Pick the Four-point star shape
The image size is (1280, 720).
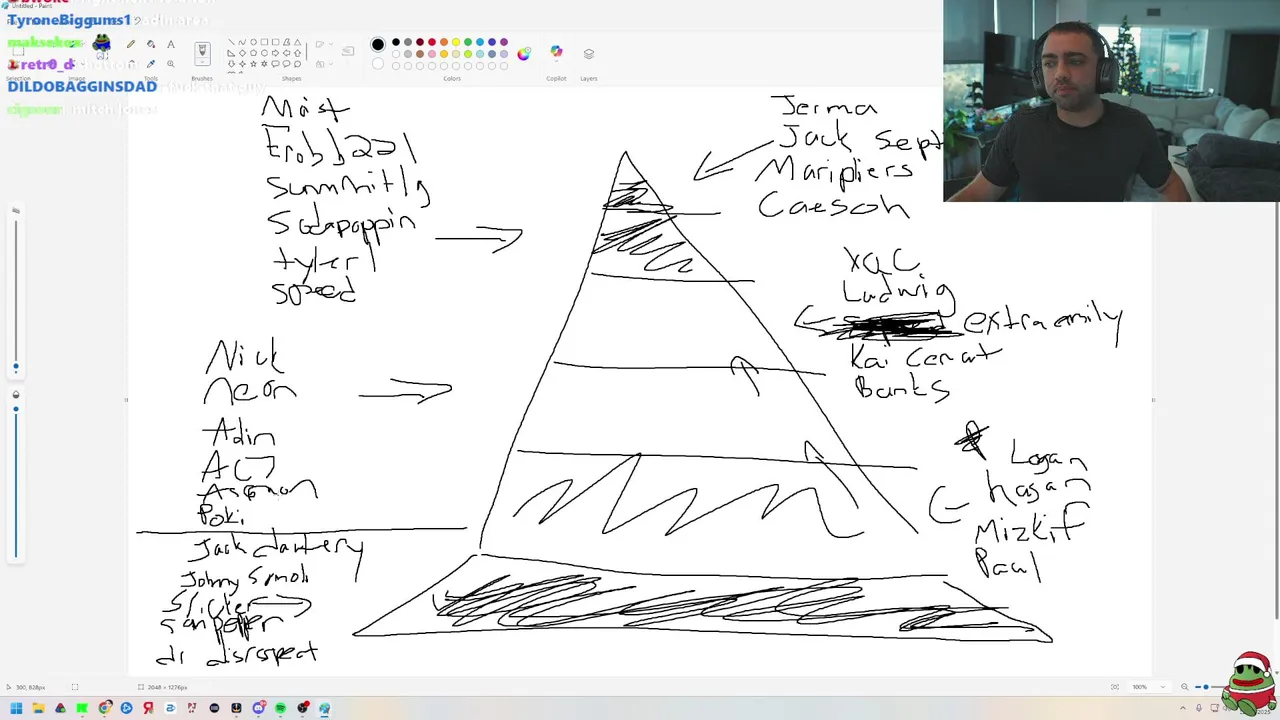click(242, 64)
